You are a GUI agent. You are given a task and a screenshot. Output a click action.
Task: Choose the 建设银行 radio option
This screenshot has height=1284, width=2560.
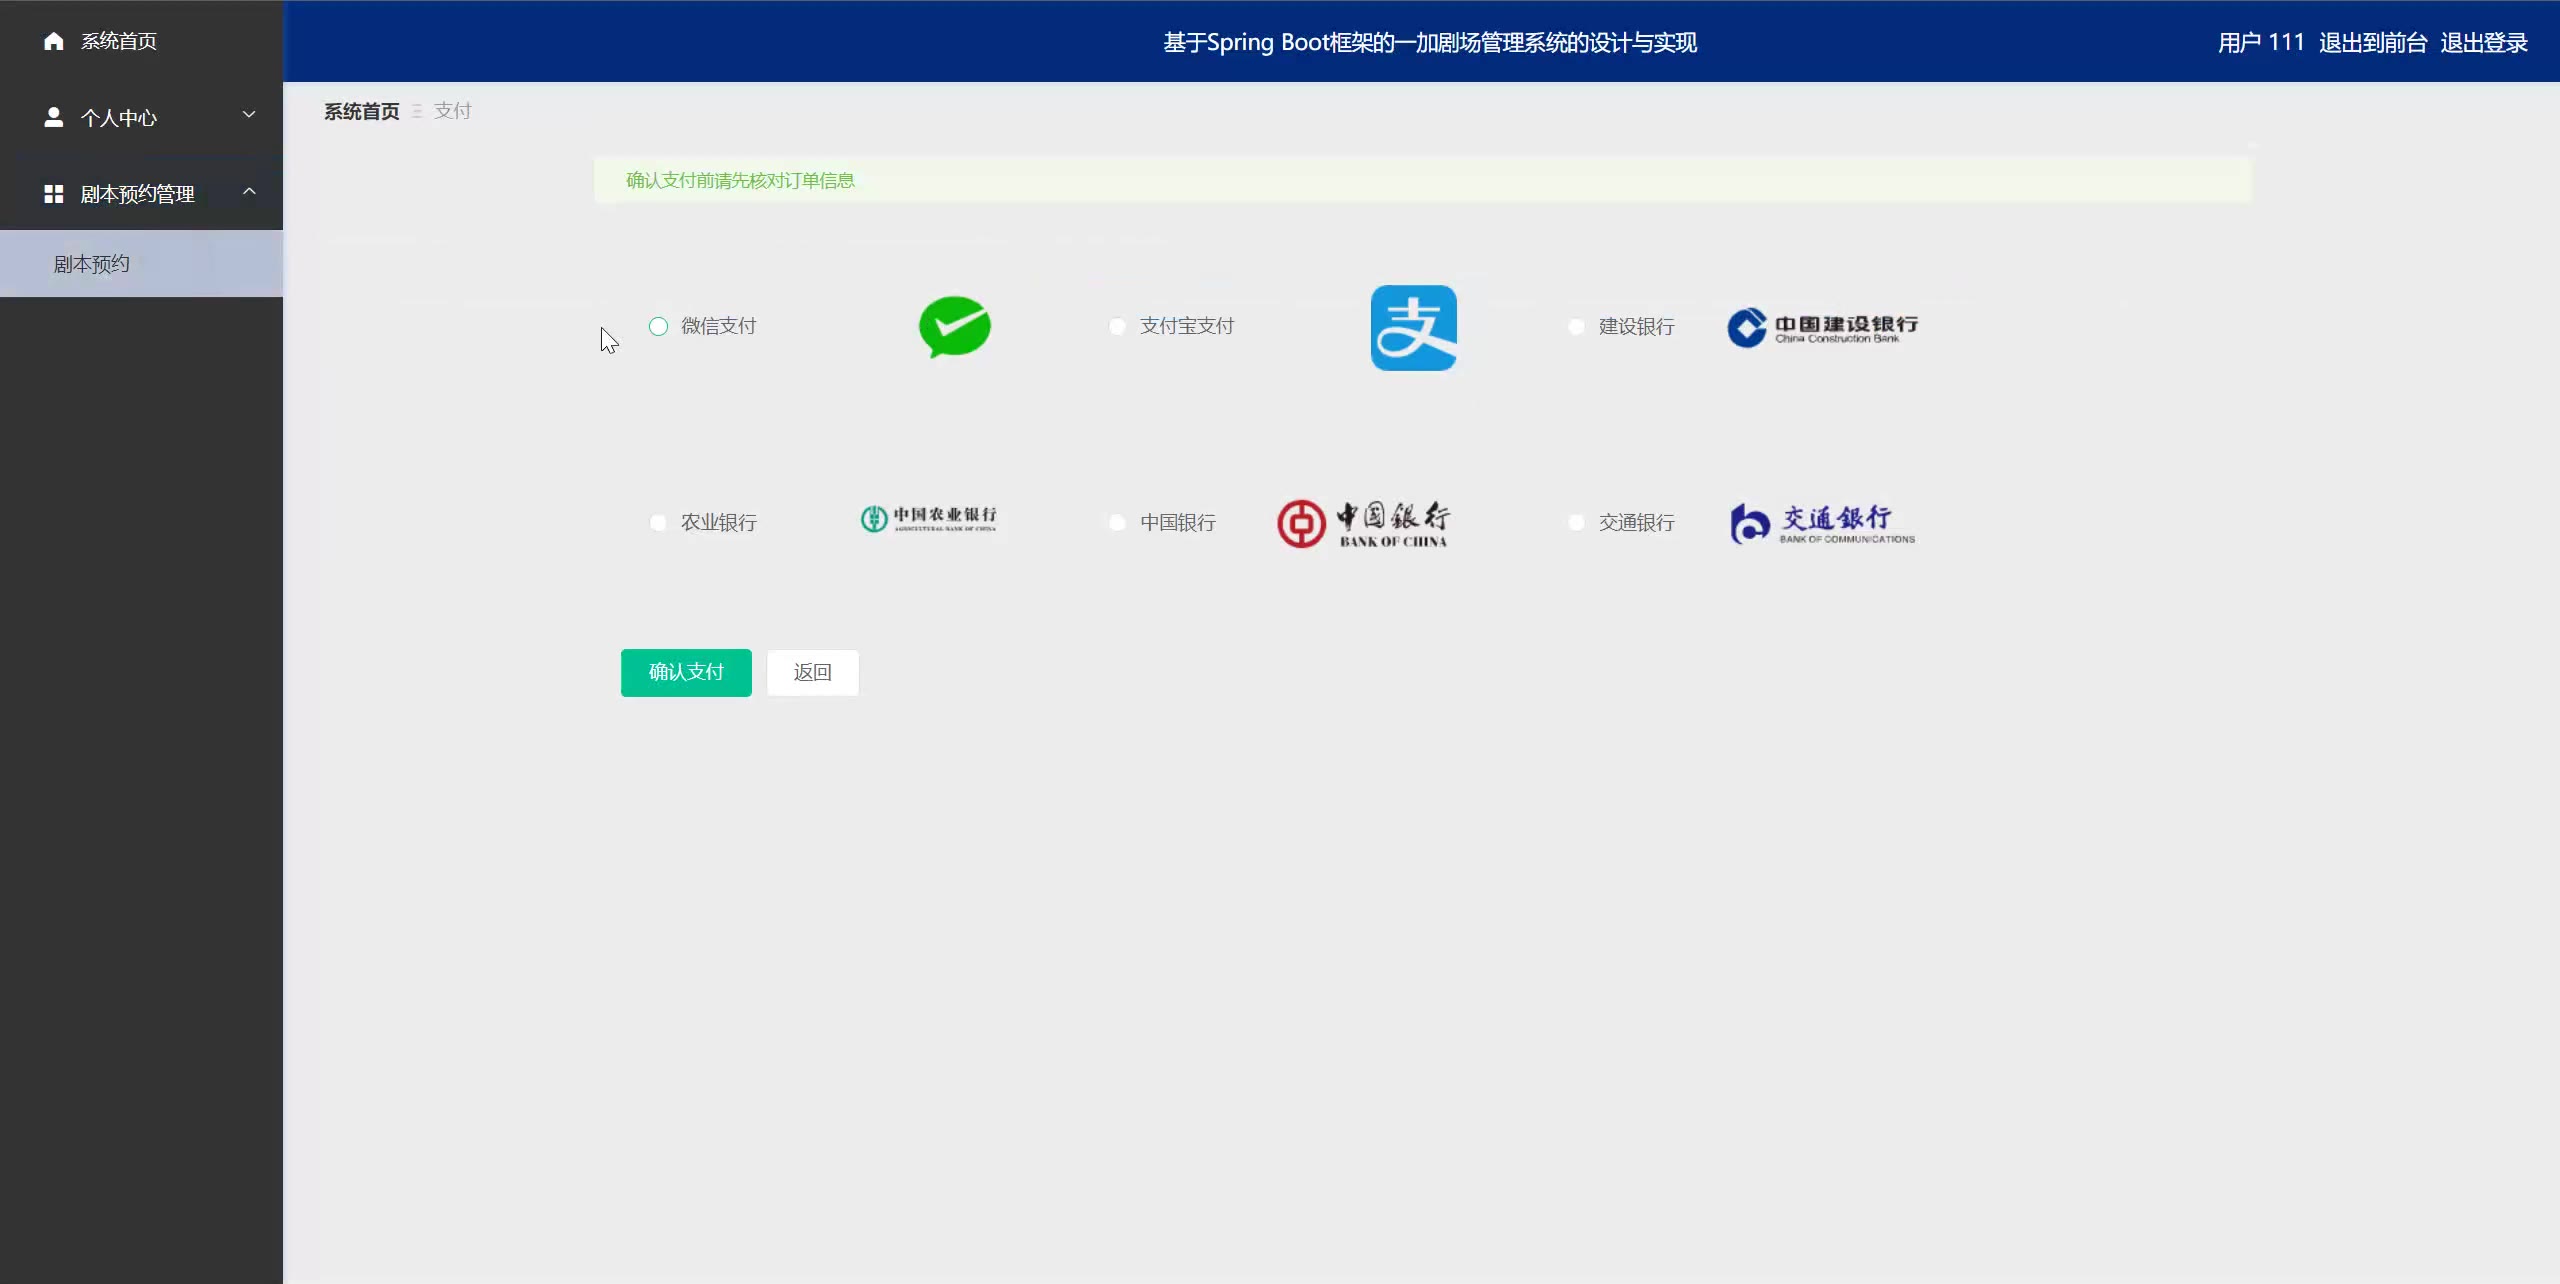coord(1576,327)
